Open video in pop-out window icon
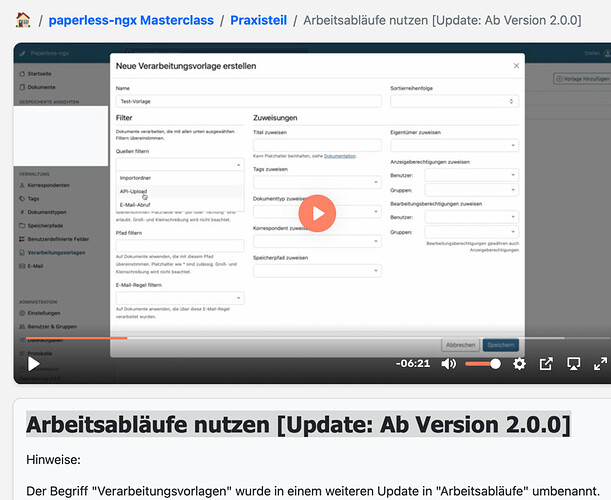The width and height of the screenshot is (611, 500). coord(546,364)
